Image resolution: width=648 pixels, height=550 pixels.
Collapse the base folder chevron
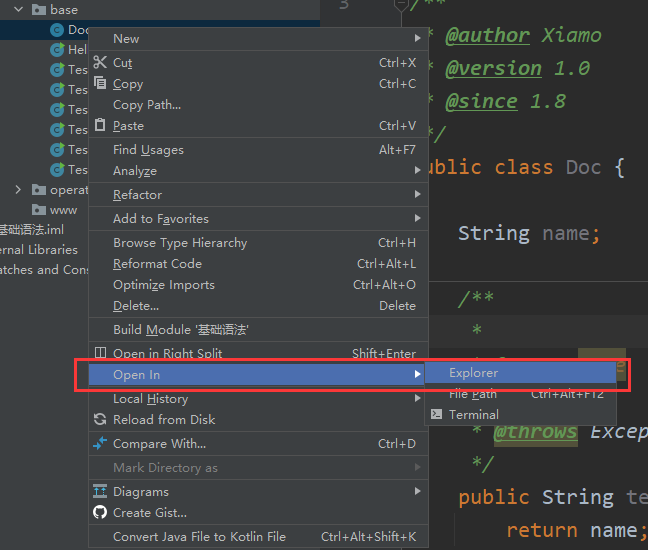pos(19,9)
